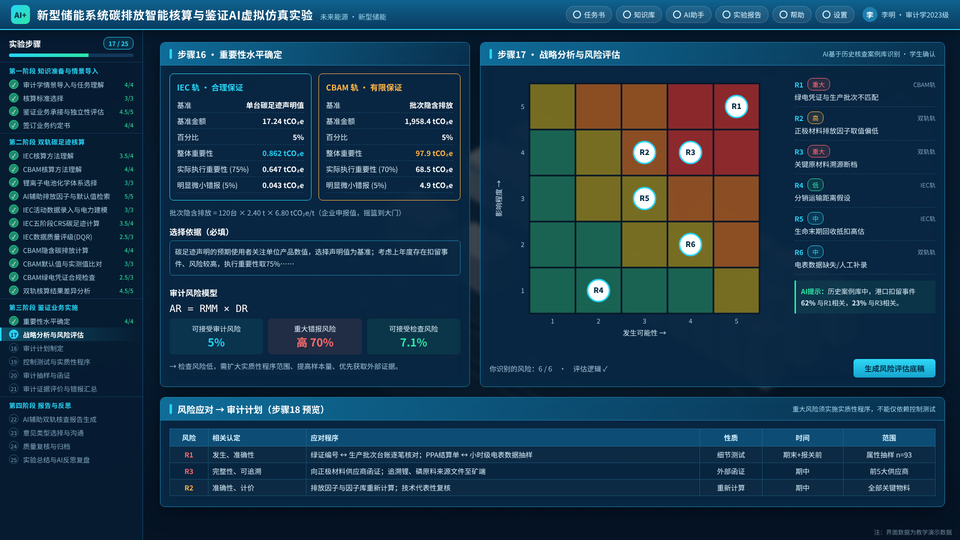Click the IEC轨 合理保证 card title
Image resolution: width=960 pixels, height=540 pixels.
210,88
